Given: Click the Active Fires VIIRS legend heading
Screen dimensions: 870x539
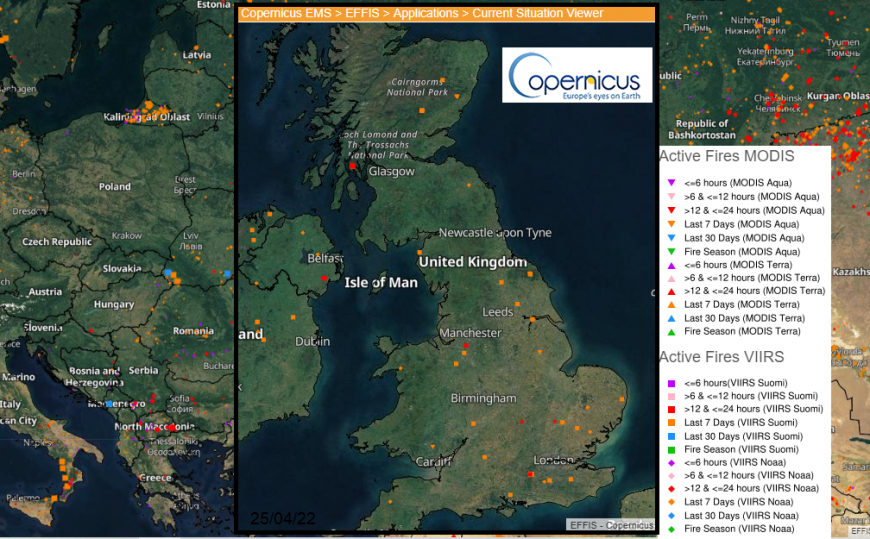Looking at the screenshot, I should (722, 357).
